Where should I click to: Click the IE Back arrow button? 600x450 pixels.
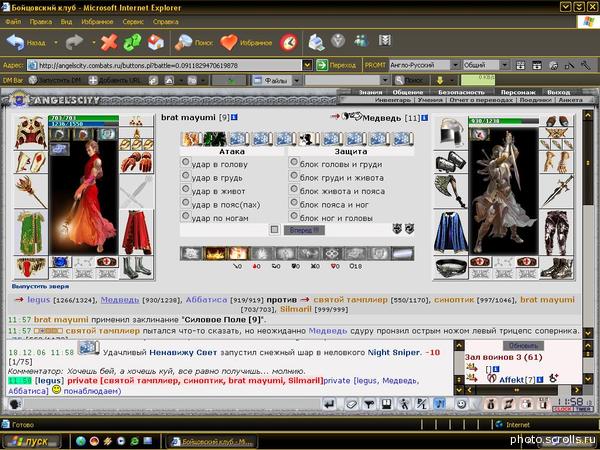(x=15, y=42)
